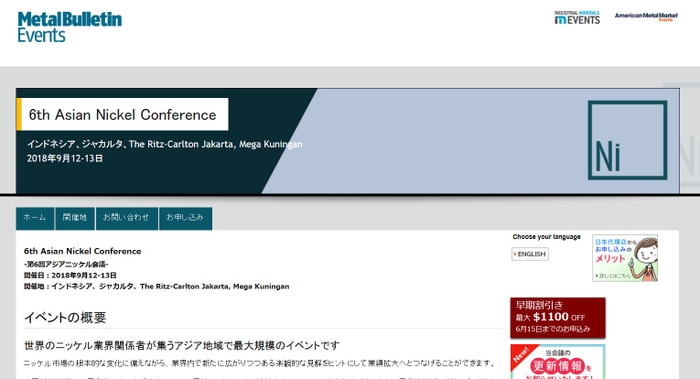Open the 早期割引き $1100 OFF banner
Image resolution: width=700 pixels, height=379 pixels.
[x=558, y=317]
